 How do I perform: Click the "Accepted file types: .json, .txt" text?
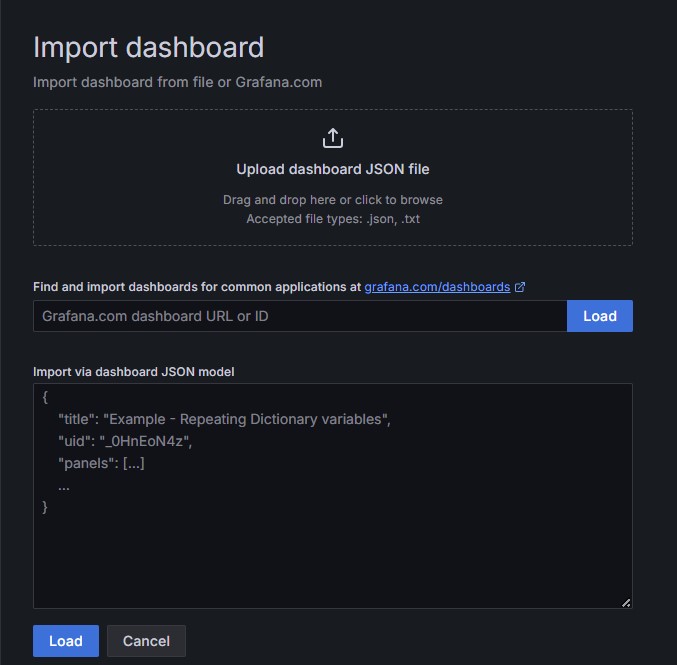point(333,218)
